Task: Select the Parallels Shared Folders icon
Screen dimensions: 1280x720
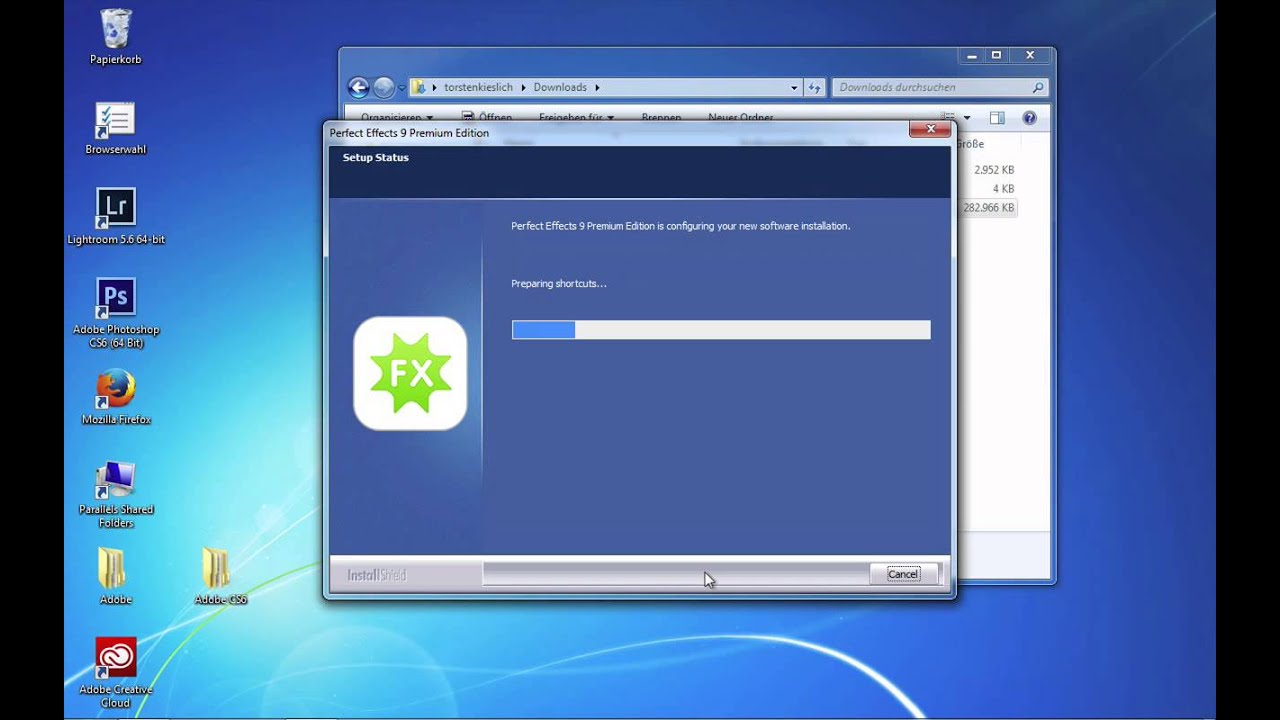Action: (116, 494)
